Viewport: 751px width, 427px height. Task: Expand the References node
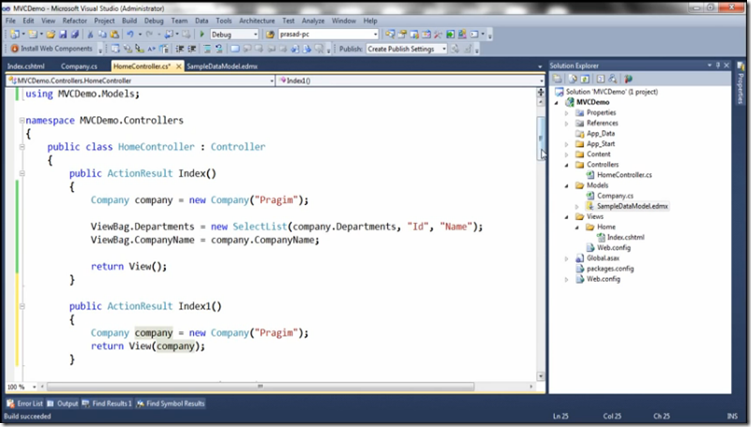pos(567,123)
